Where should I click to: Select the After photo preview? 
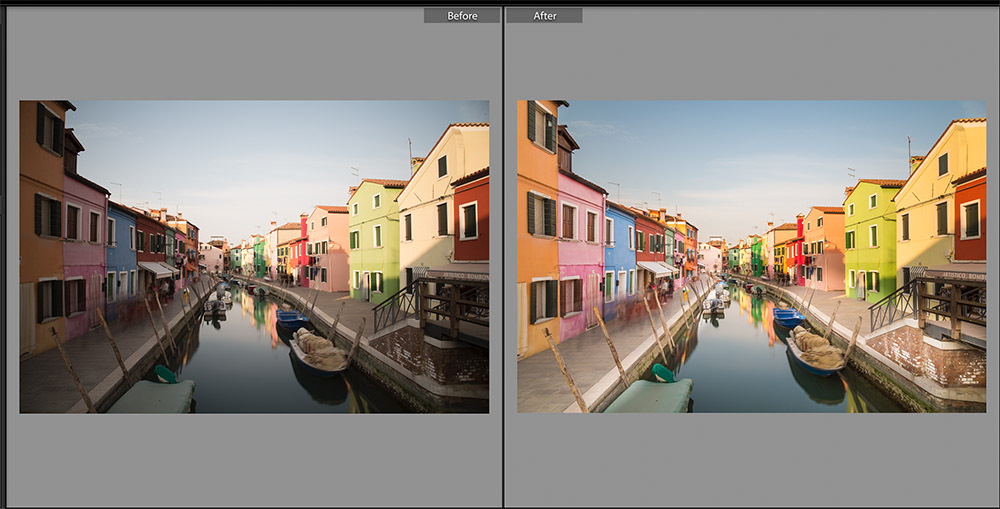click(x=751, y=256)
